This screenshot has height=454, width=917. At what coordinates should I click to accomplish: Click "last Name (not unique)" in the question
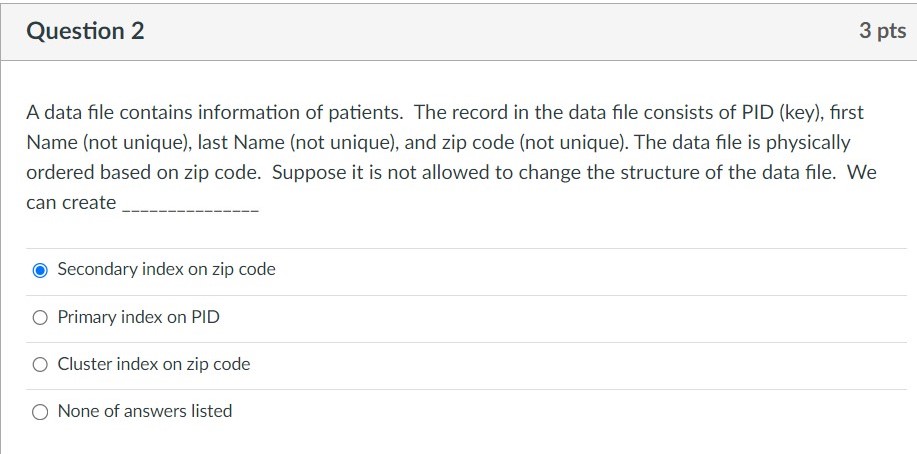coord(297,143)
